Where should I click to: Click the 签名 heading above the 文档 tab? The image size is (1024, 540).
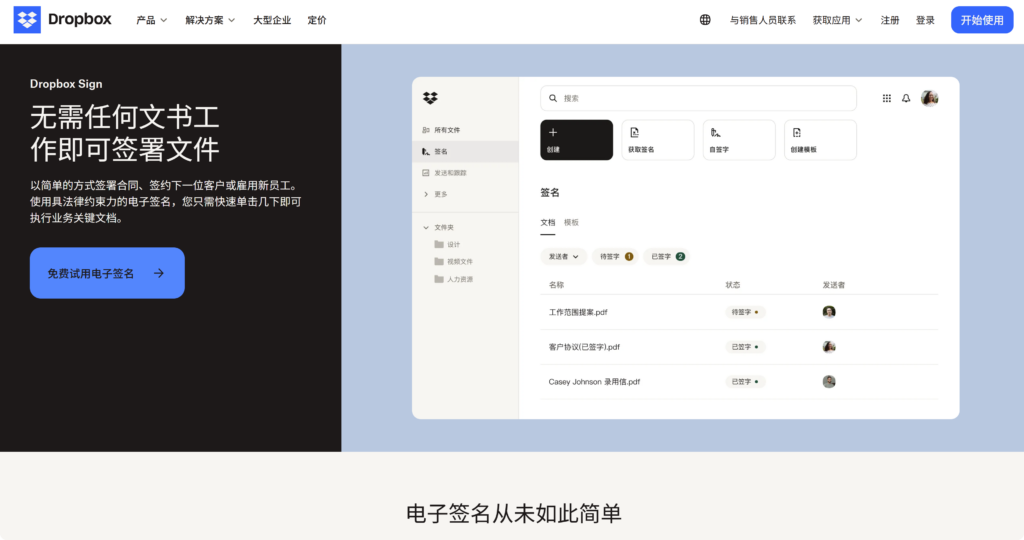[550, 193]
